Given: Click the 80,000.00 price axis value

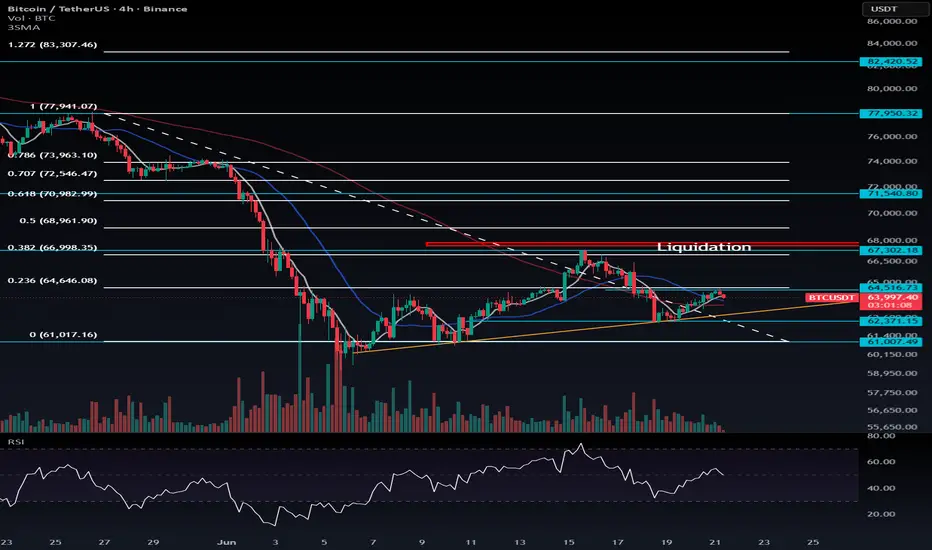Looking at the screenshot, I should coord(892,89).
